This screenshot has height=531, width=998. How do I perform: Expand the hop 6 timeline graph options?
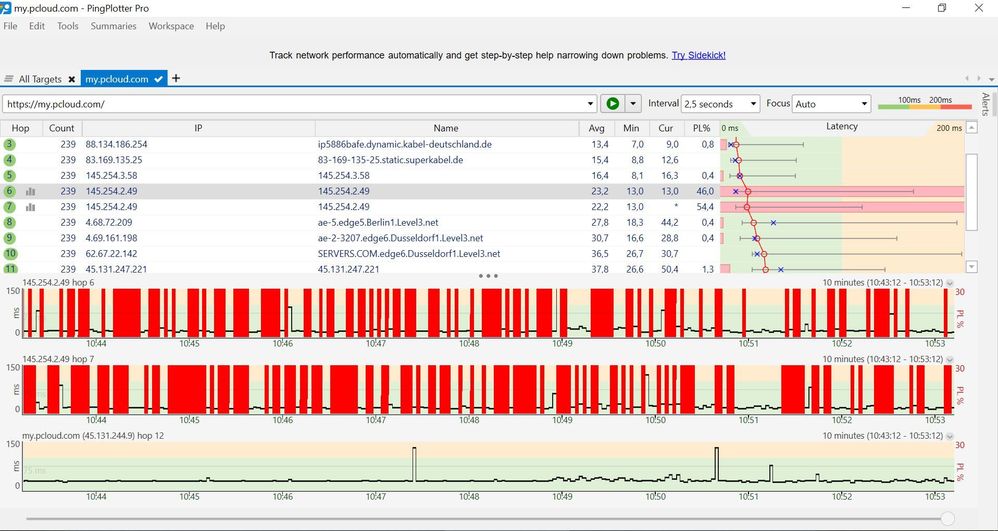pyautogui.click(x=950, y=283)
